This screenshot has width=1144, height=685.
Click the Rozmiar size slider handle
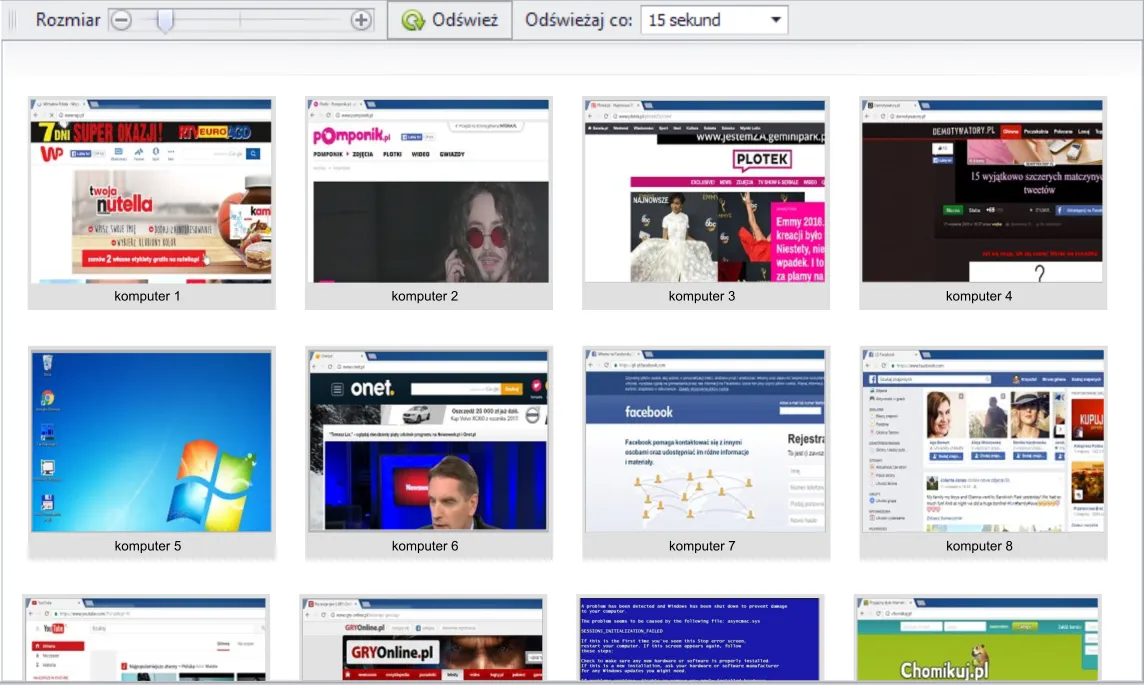point(165,20)
